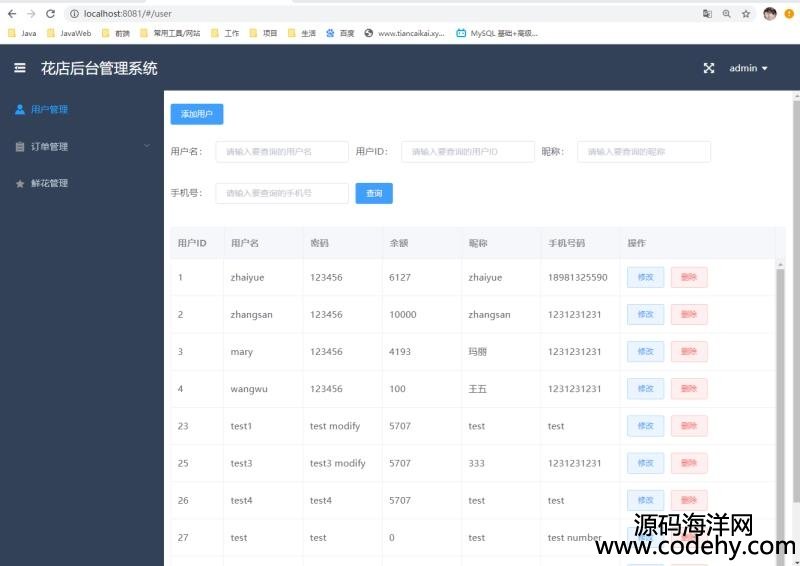The width and height of the screenshot is (800, 566).
Task: Click 删除 button for user zhaiyue
Action: coord(689,277)
